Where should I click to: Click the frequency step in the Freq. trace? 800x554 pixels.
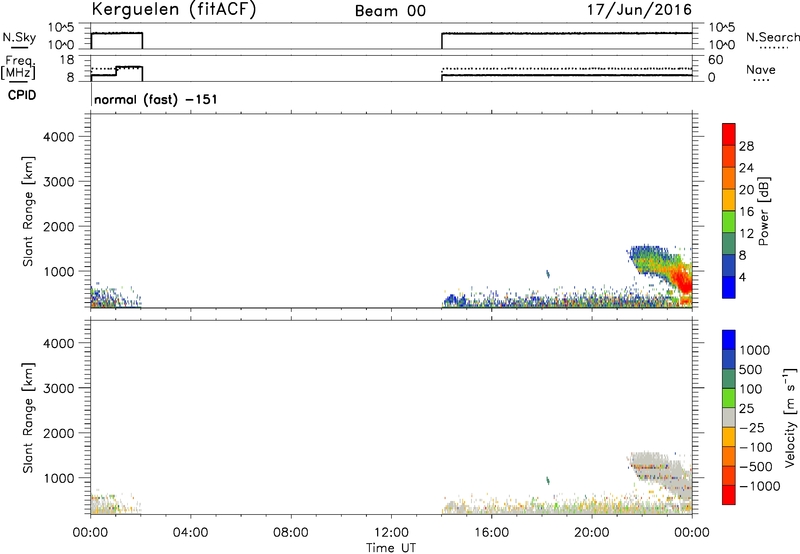point(116,71)
